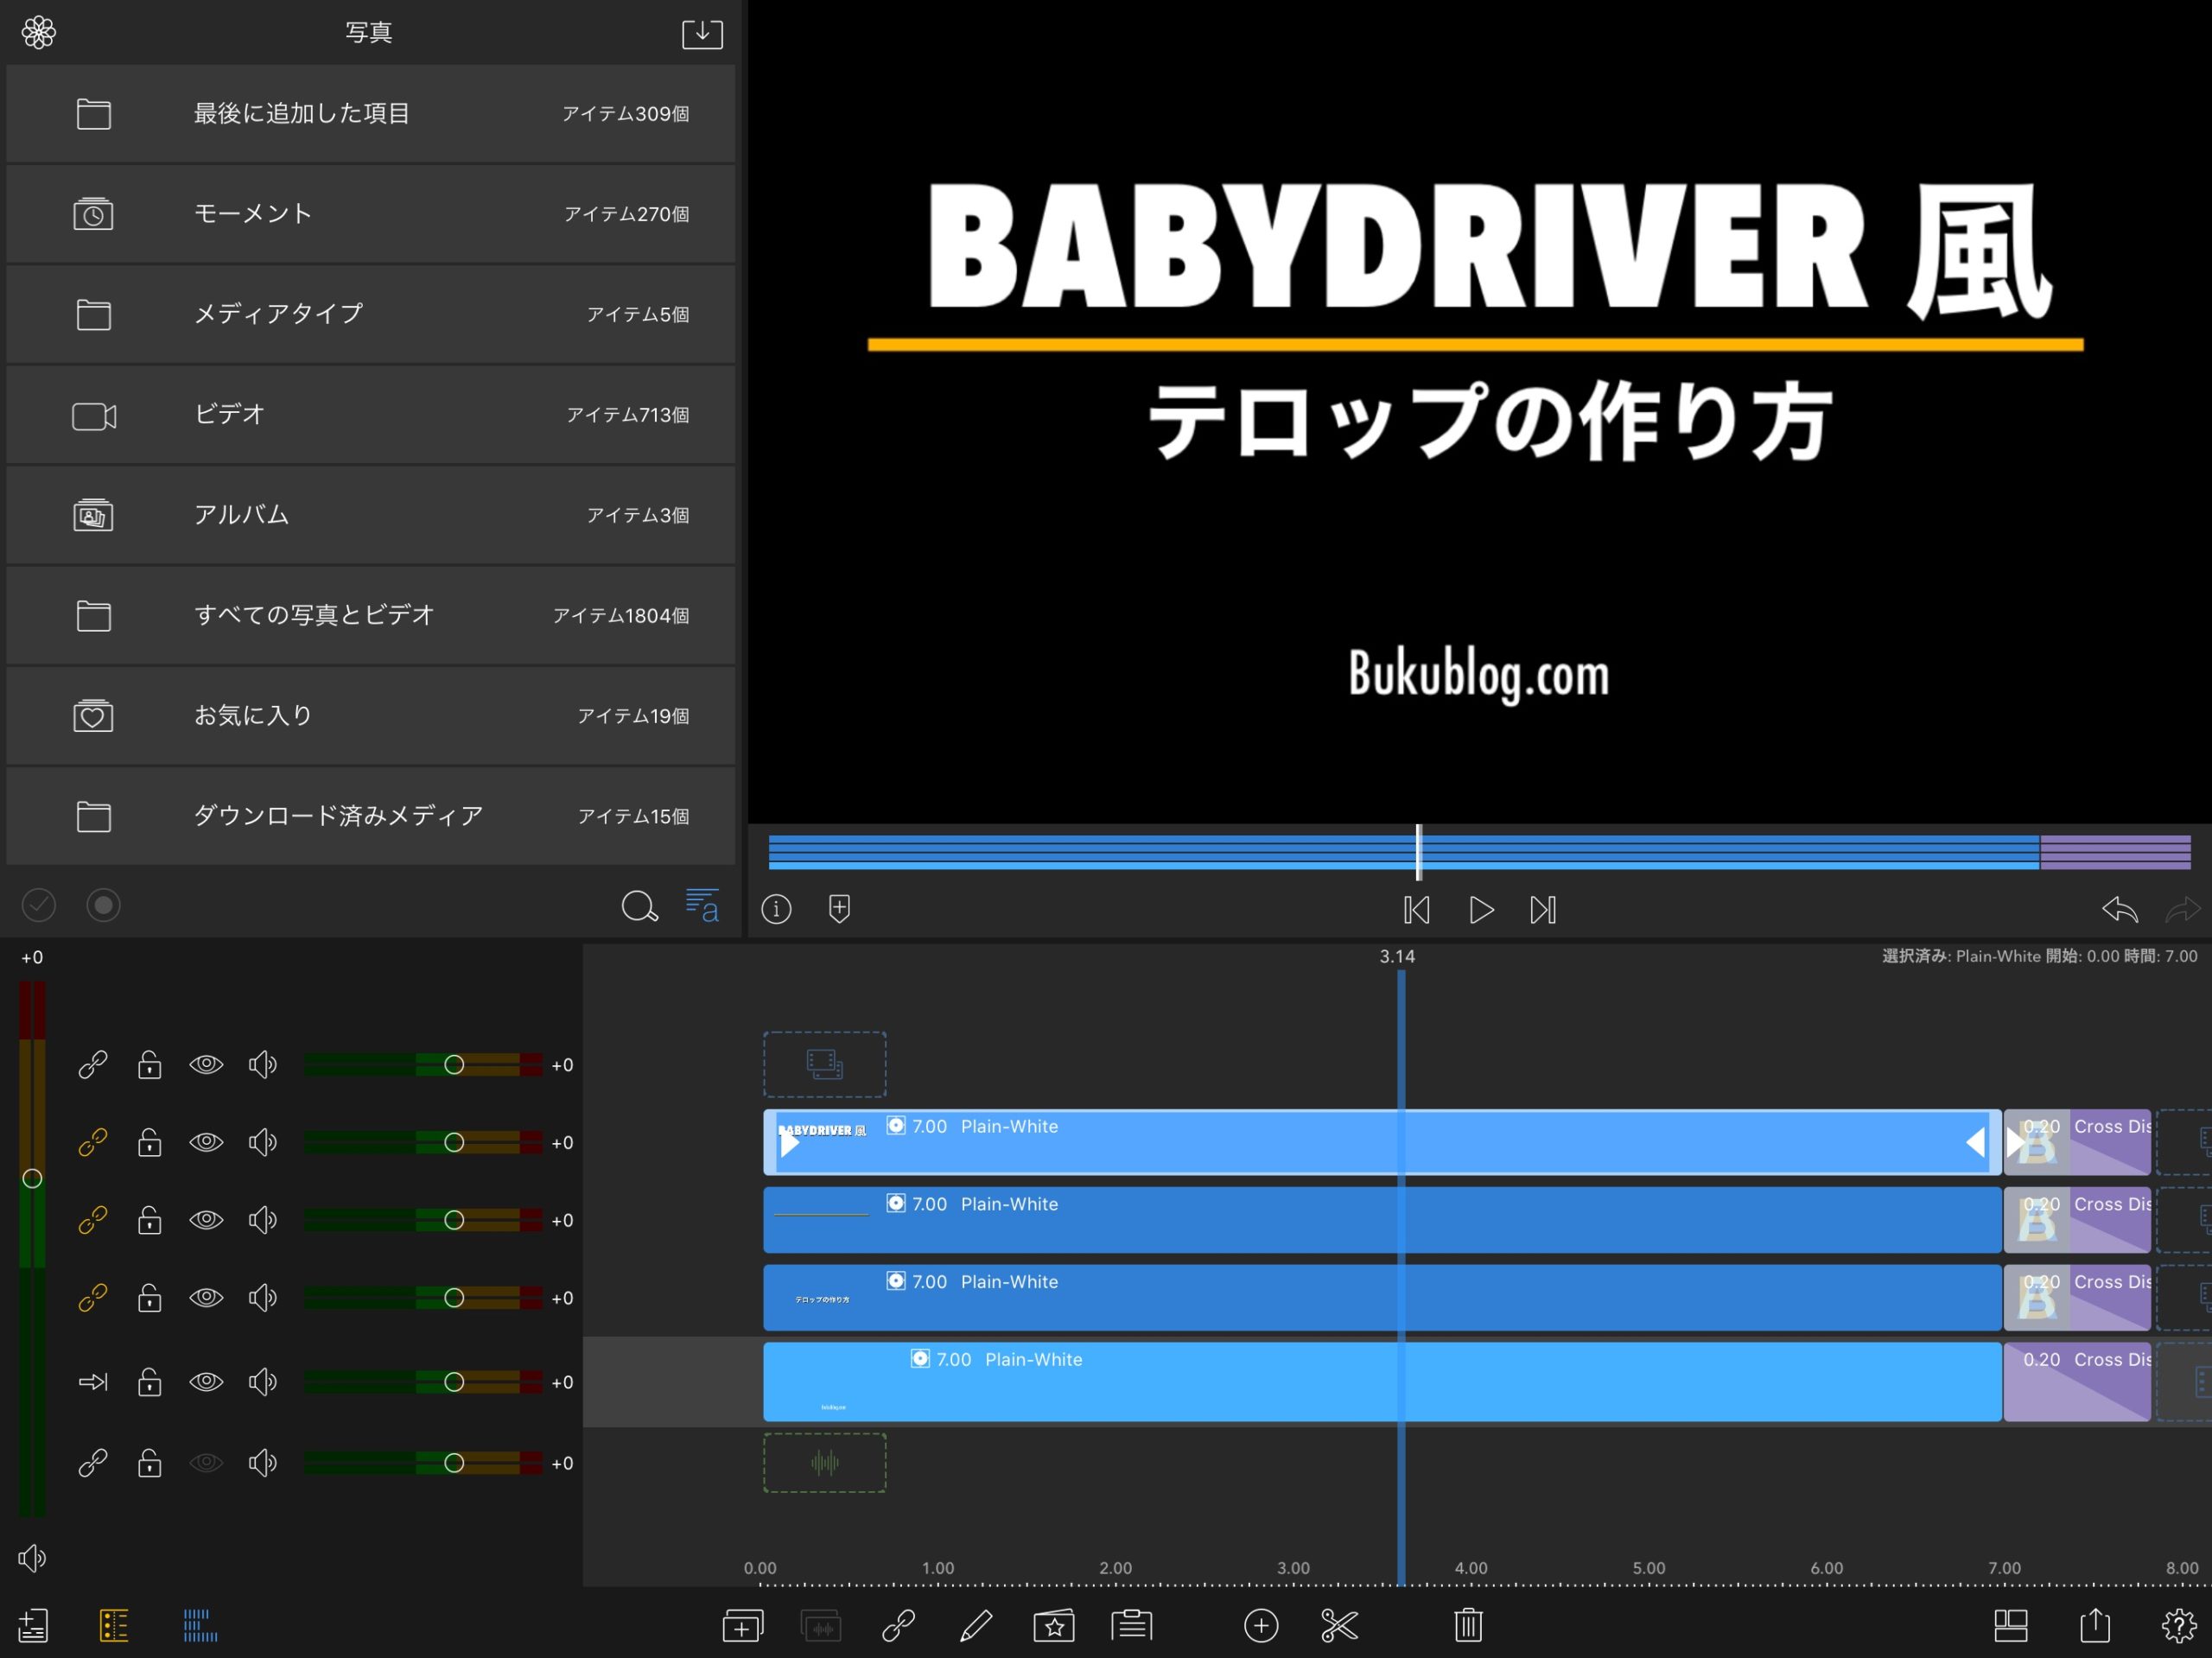Image resolution: width=2212 pixels, height=1658 pixels.
Task: Mute the BABYDRIVER title track speaker
Action: pos(263,1142)
